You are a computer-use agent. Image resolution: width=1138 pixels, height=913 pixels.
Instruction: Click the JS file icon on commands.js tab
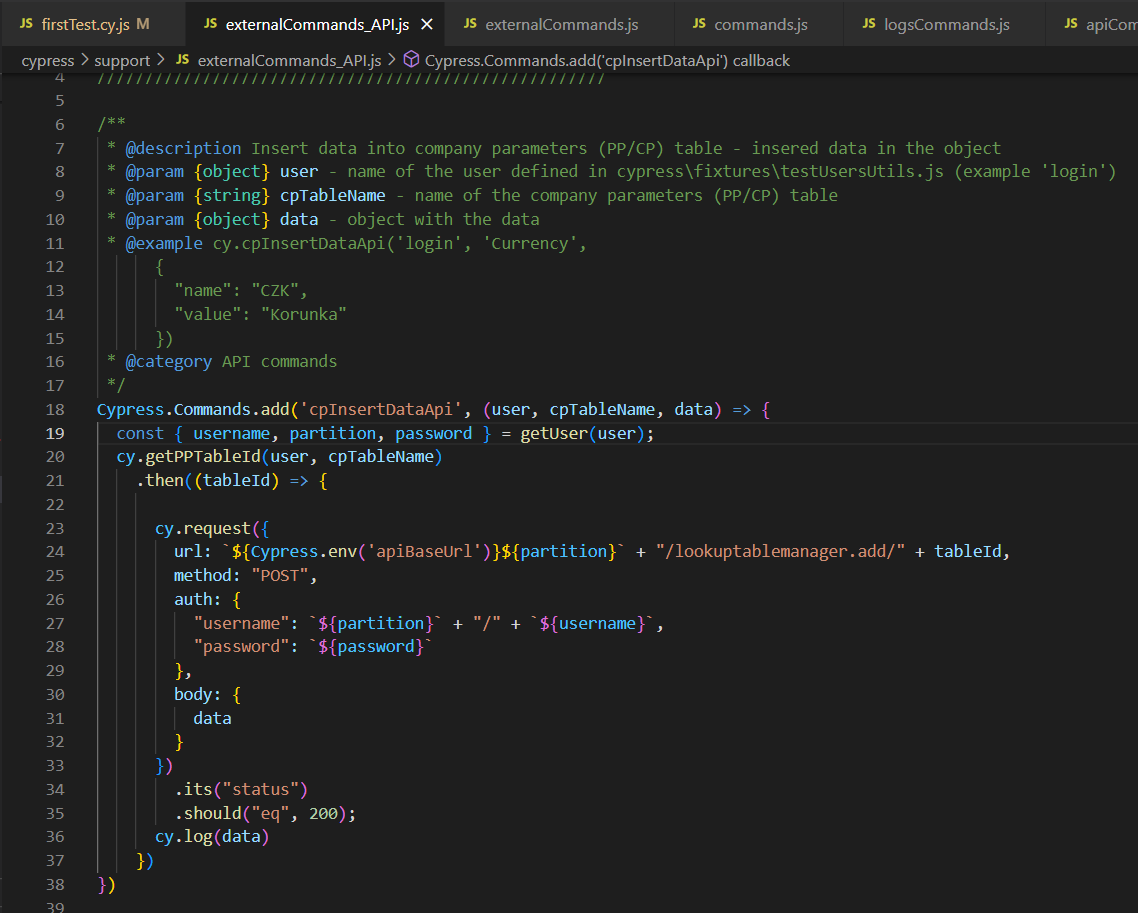(x=698, y=24)
